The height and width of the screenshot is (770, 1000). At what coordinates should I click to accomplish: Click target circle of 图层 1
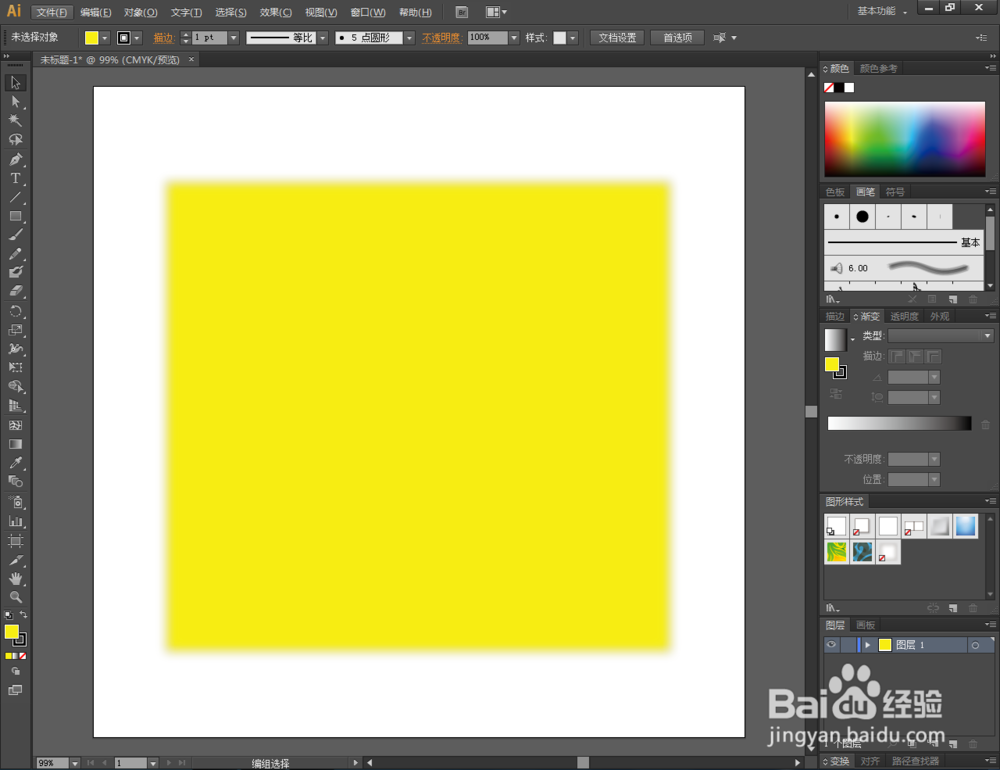[974, 645]
